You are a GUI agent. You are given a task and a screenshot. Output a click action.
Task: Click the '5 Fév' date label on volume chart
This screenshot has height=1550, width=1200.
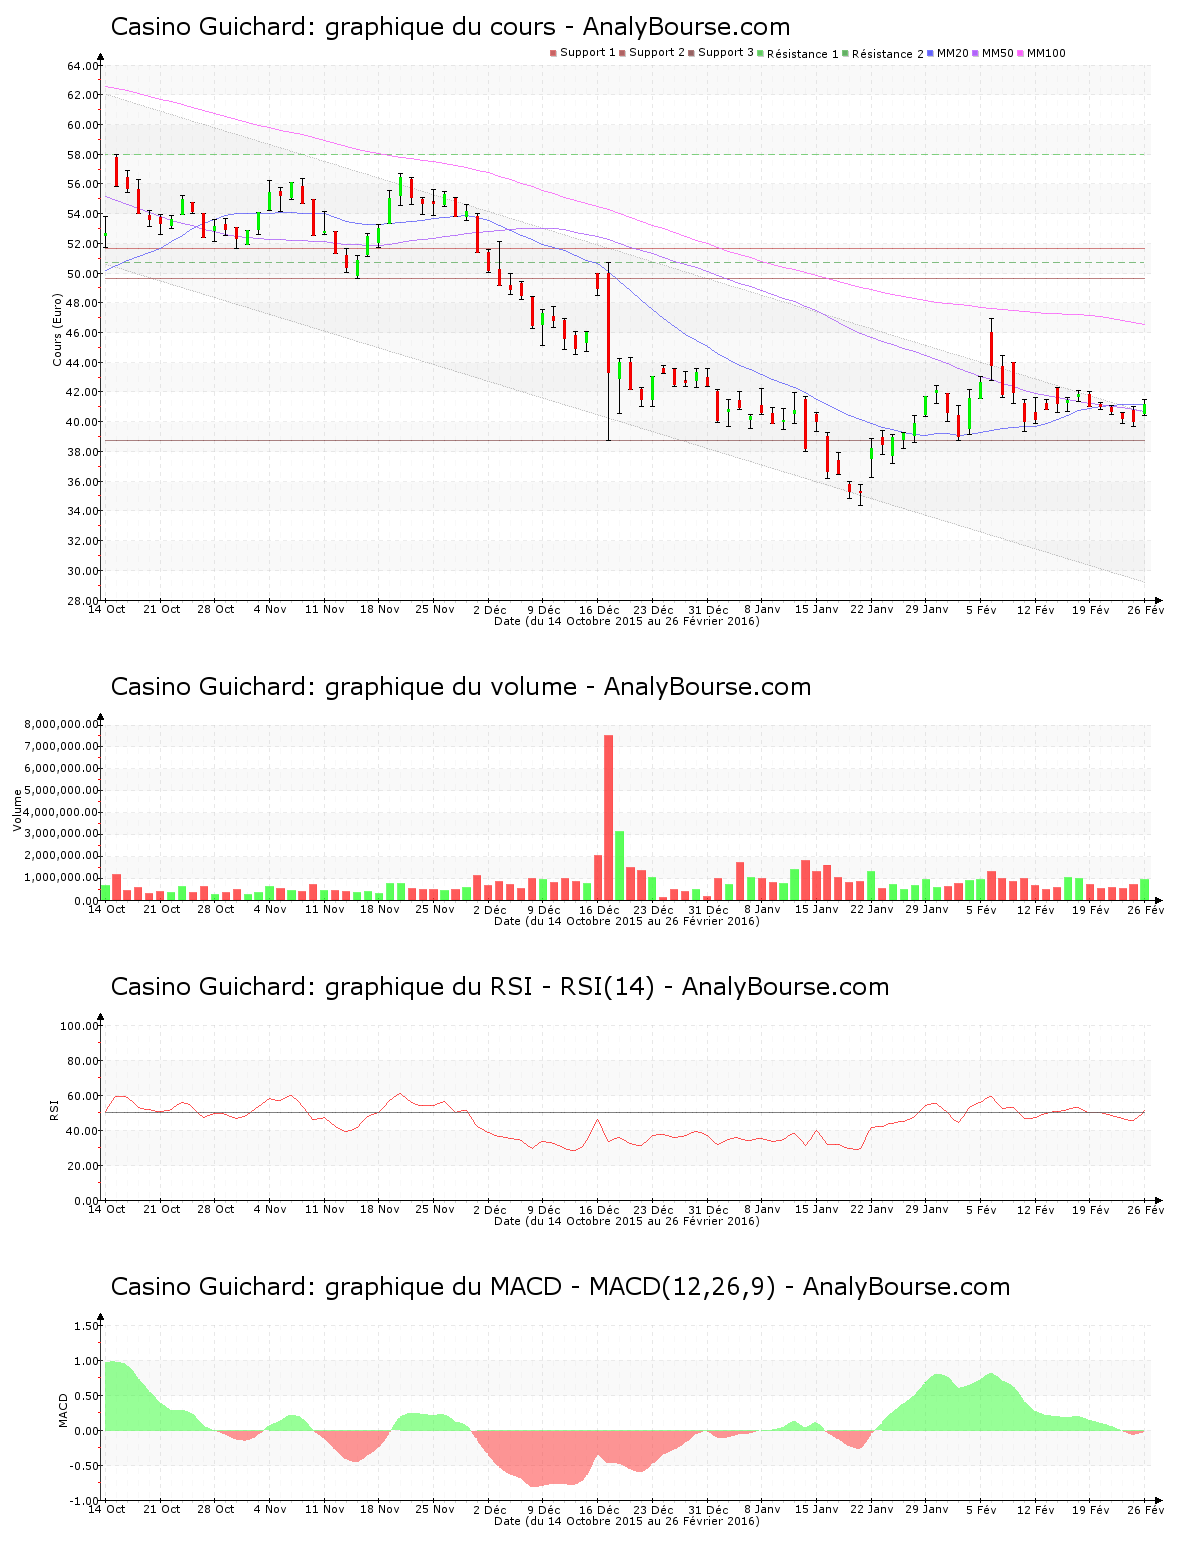[981, 909]
